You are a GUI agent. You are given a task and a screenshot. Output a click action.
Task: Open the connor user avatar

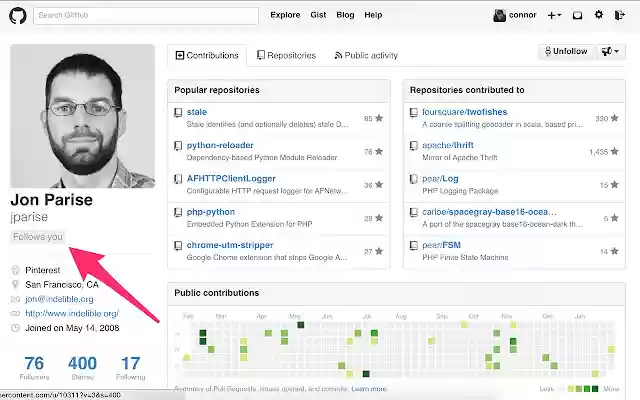(x=500, y=16)
